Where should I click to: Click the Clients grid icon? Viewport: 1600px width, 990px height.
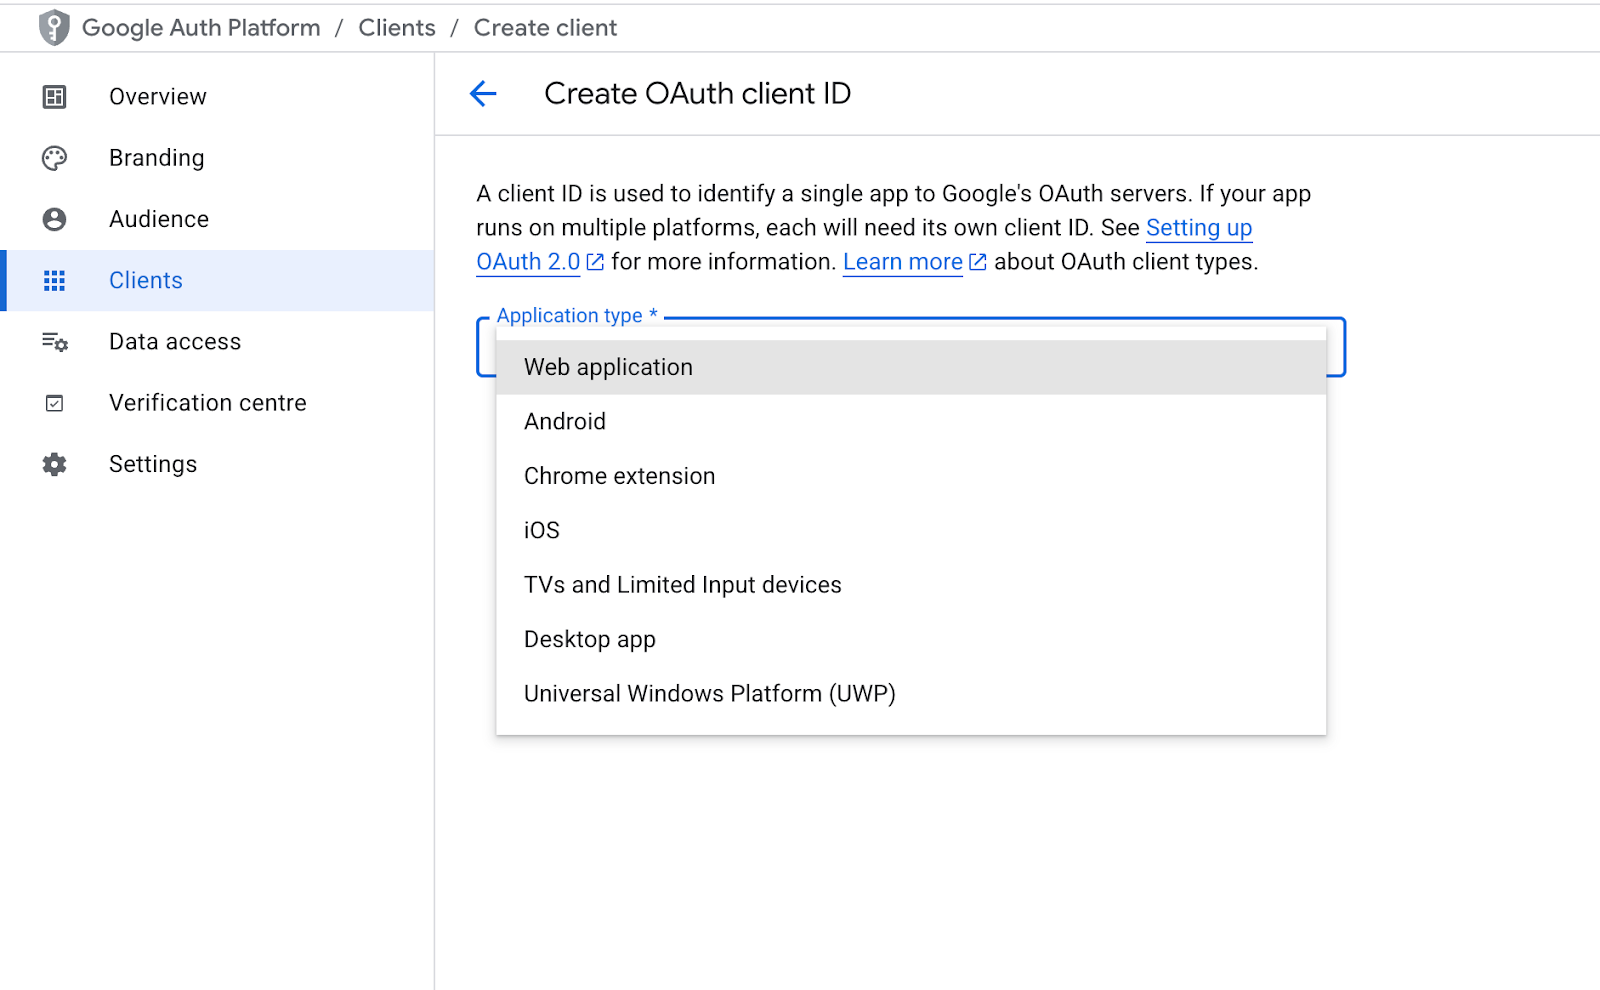(x=54, y=280)
